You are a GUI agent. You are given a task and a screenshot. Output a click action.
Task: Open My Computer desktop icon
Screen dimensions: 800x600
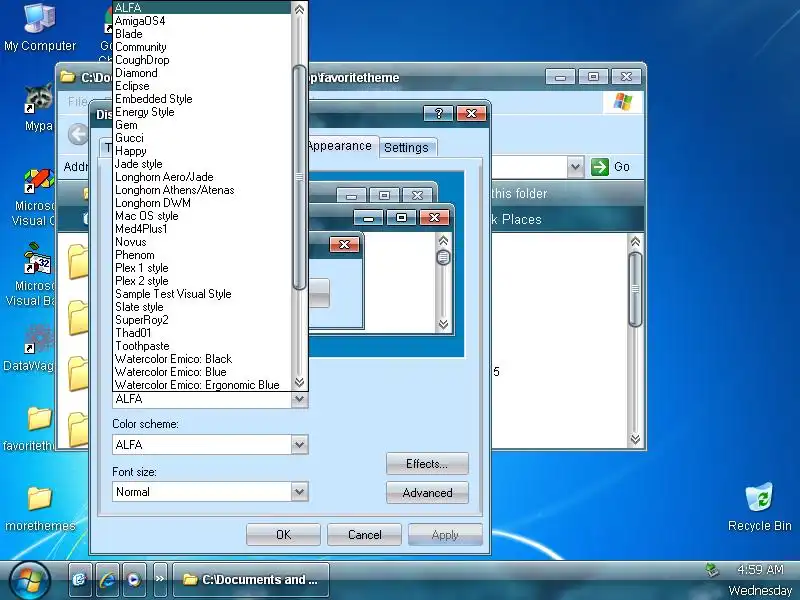39,28
